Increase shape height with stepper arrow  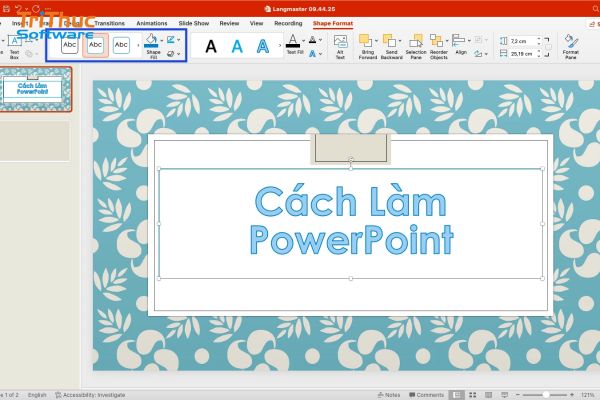tap(539, 39)
